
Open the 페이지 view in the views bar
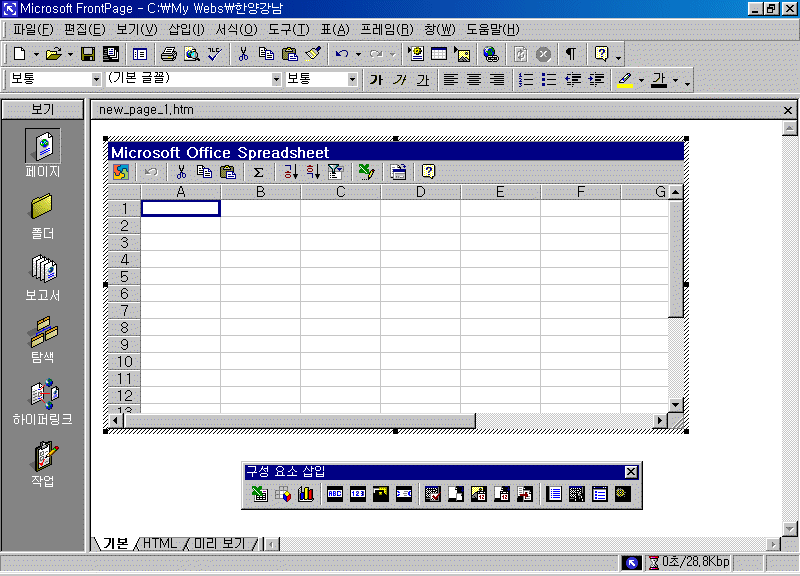(x=43, y=154)
